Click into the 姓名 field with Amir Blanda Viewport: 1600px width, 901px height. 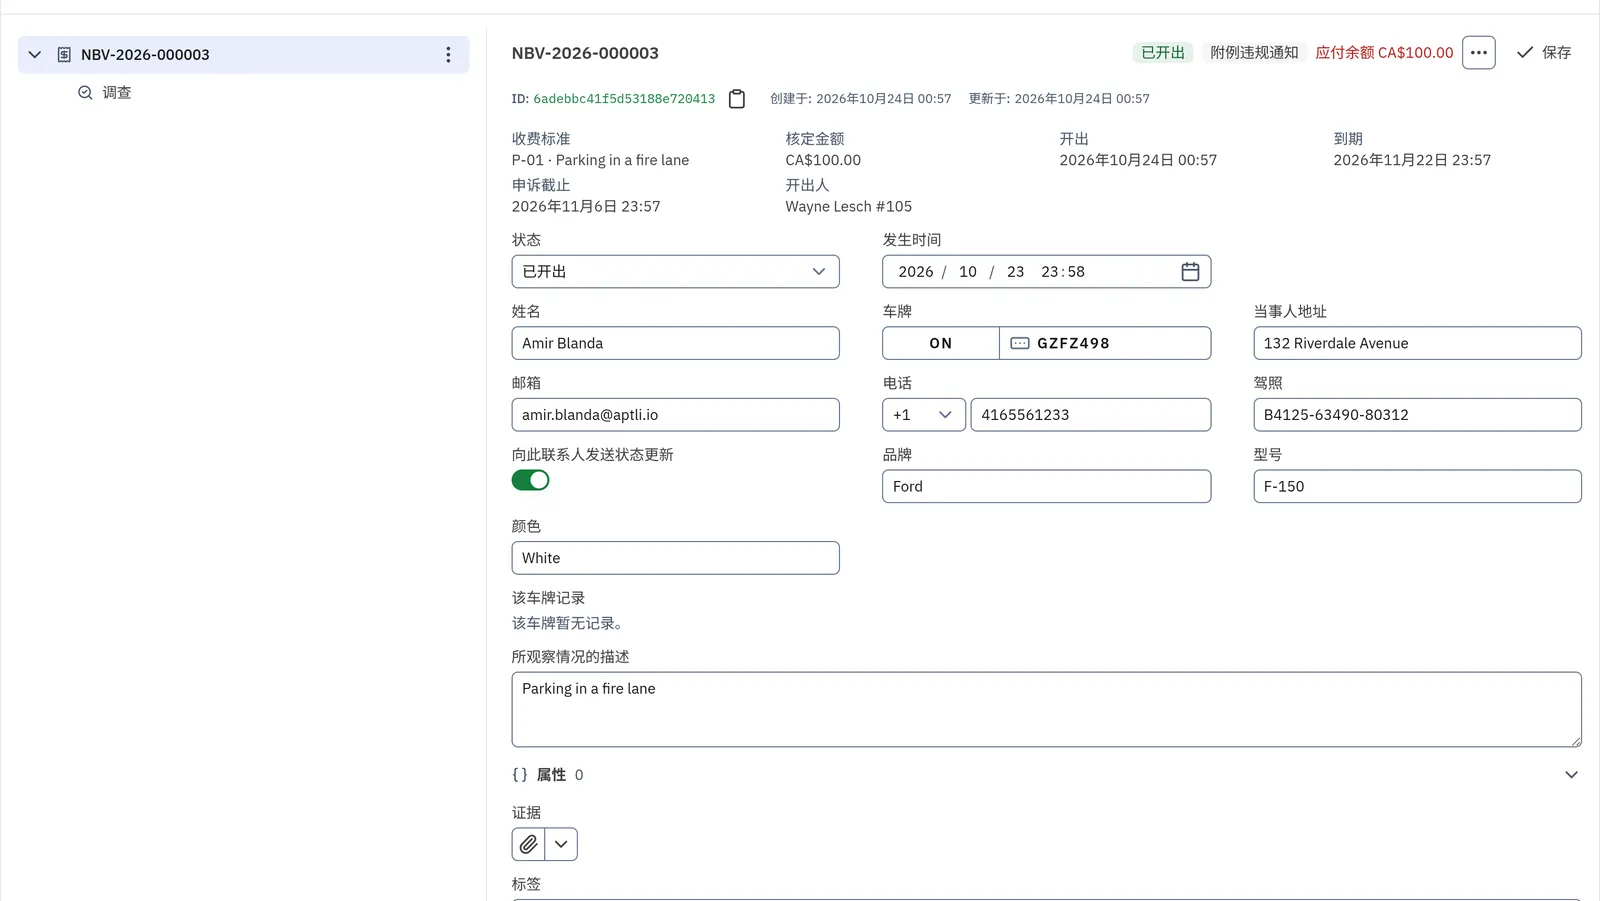point(675,343)
